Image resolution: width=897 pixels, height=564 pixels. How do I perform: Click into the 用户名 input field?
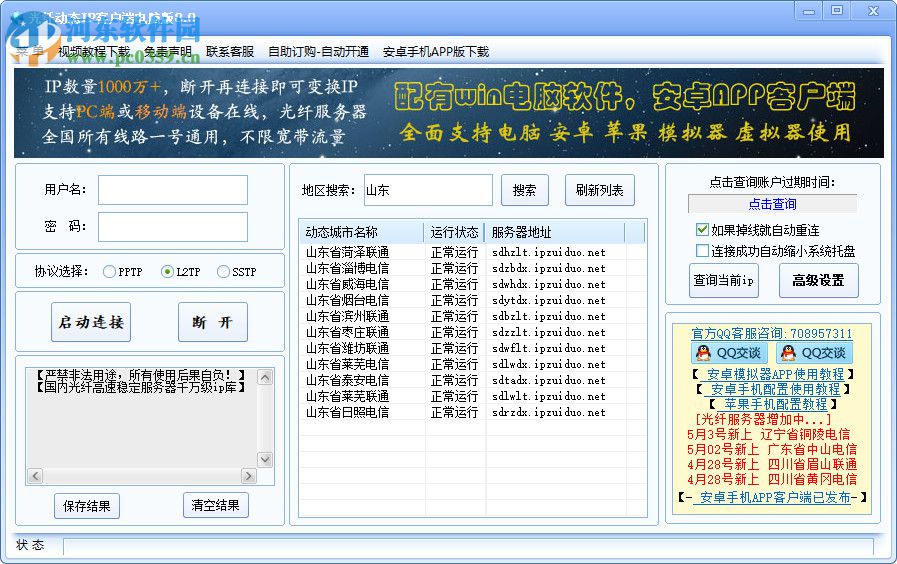tap(173, 190)
